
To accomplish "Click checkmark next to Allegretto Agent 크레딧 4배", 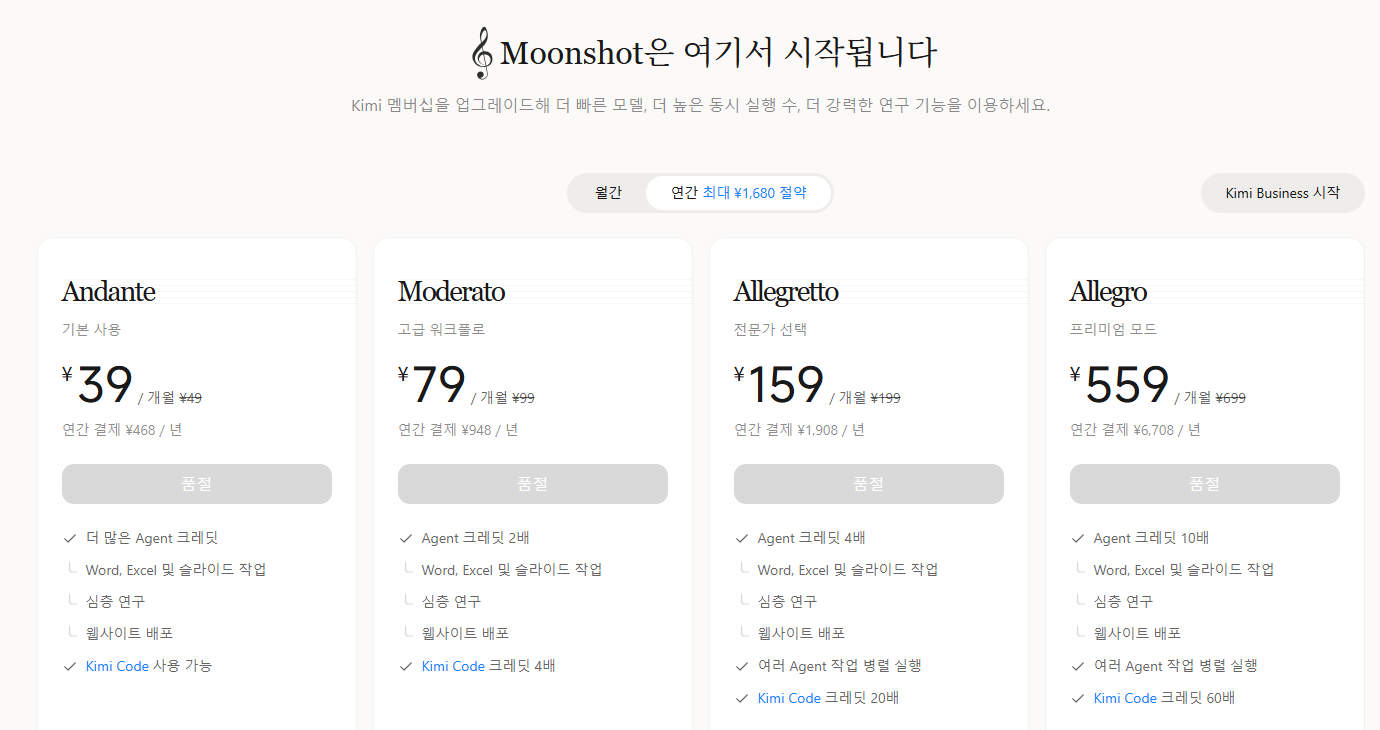I will [x=742, y=538].
